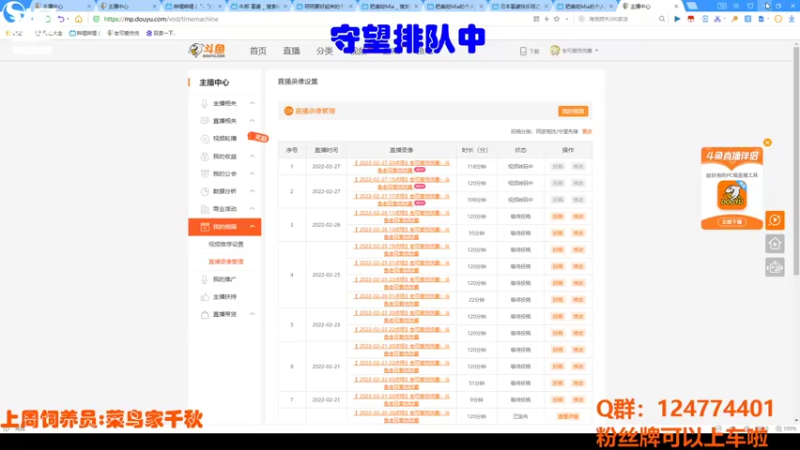Click the browser search box
This screenshot has height=450, width=800.
tap(622, 19)
